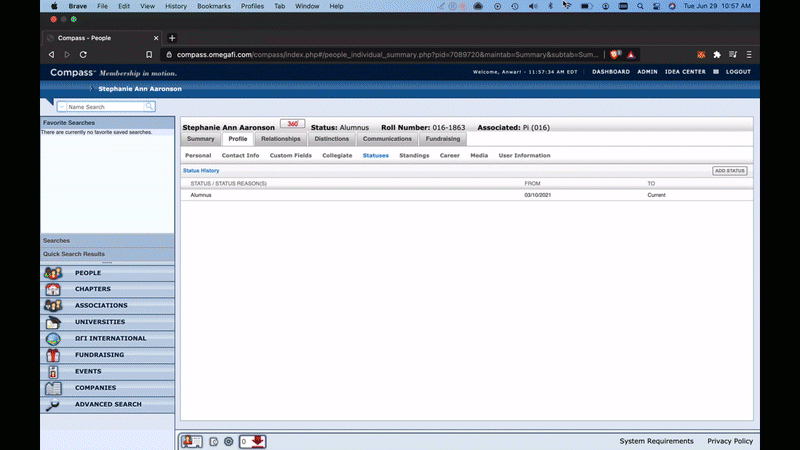Open the macOS History menu
The height and width of the screenshot is (450, 800).
pos(176,6)
